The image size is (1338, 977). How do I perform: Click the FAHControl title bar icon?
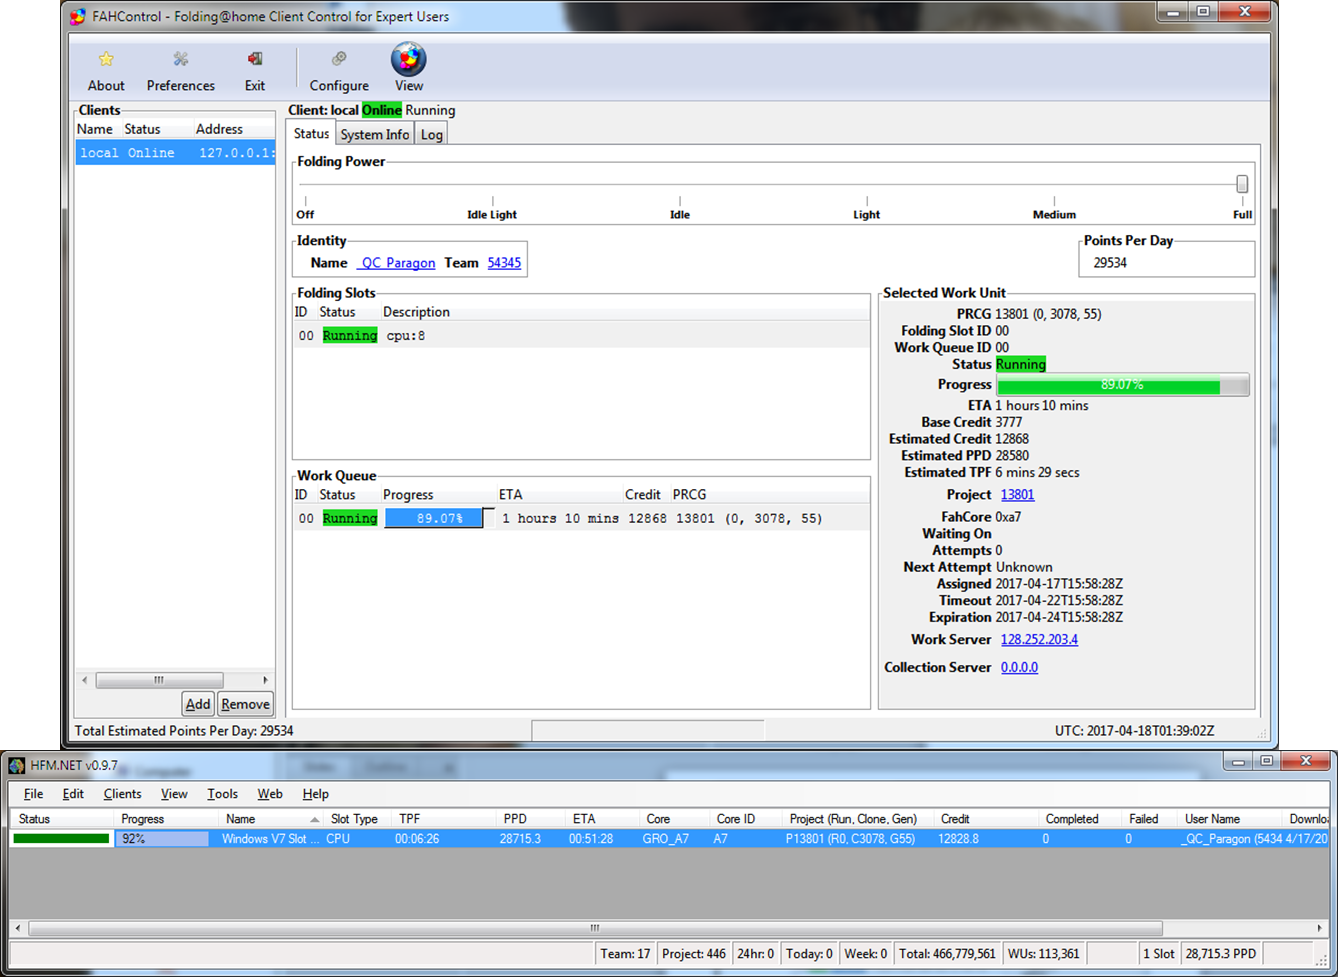[77, 16]
